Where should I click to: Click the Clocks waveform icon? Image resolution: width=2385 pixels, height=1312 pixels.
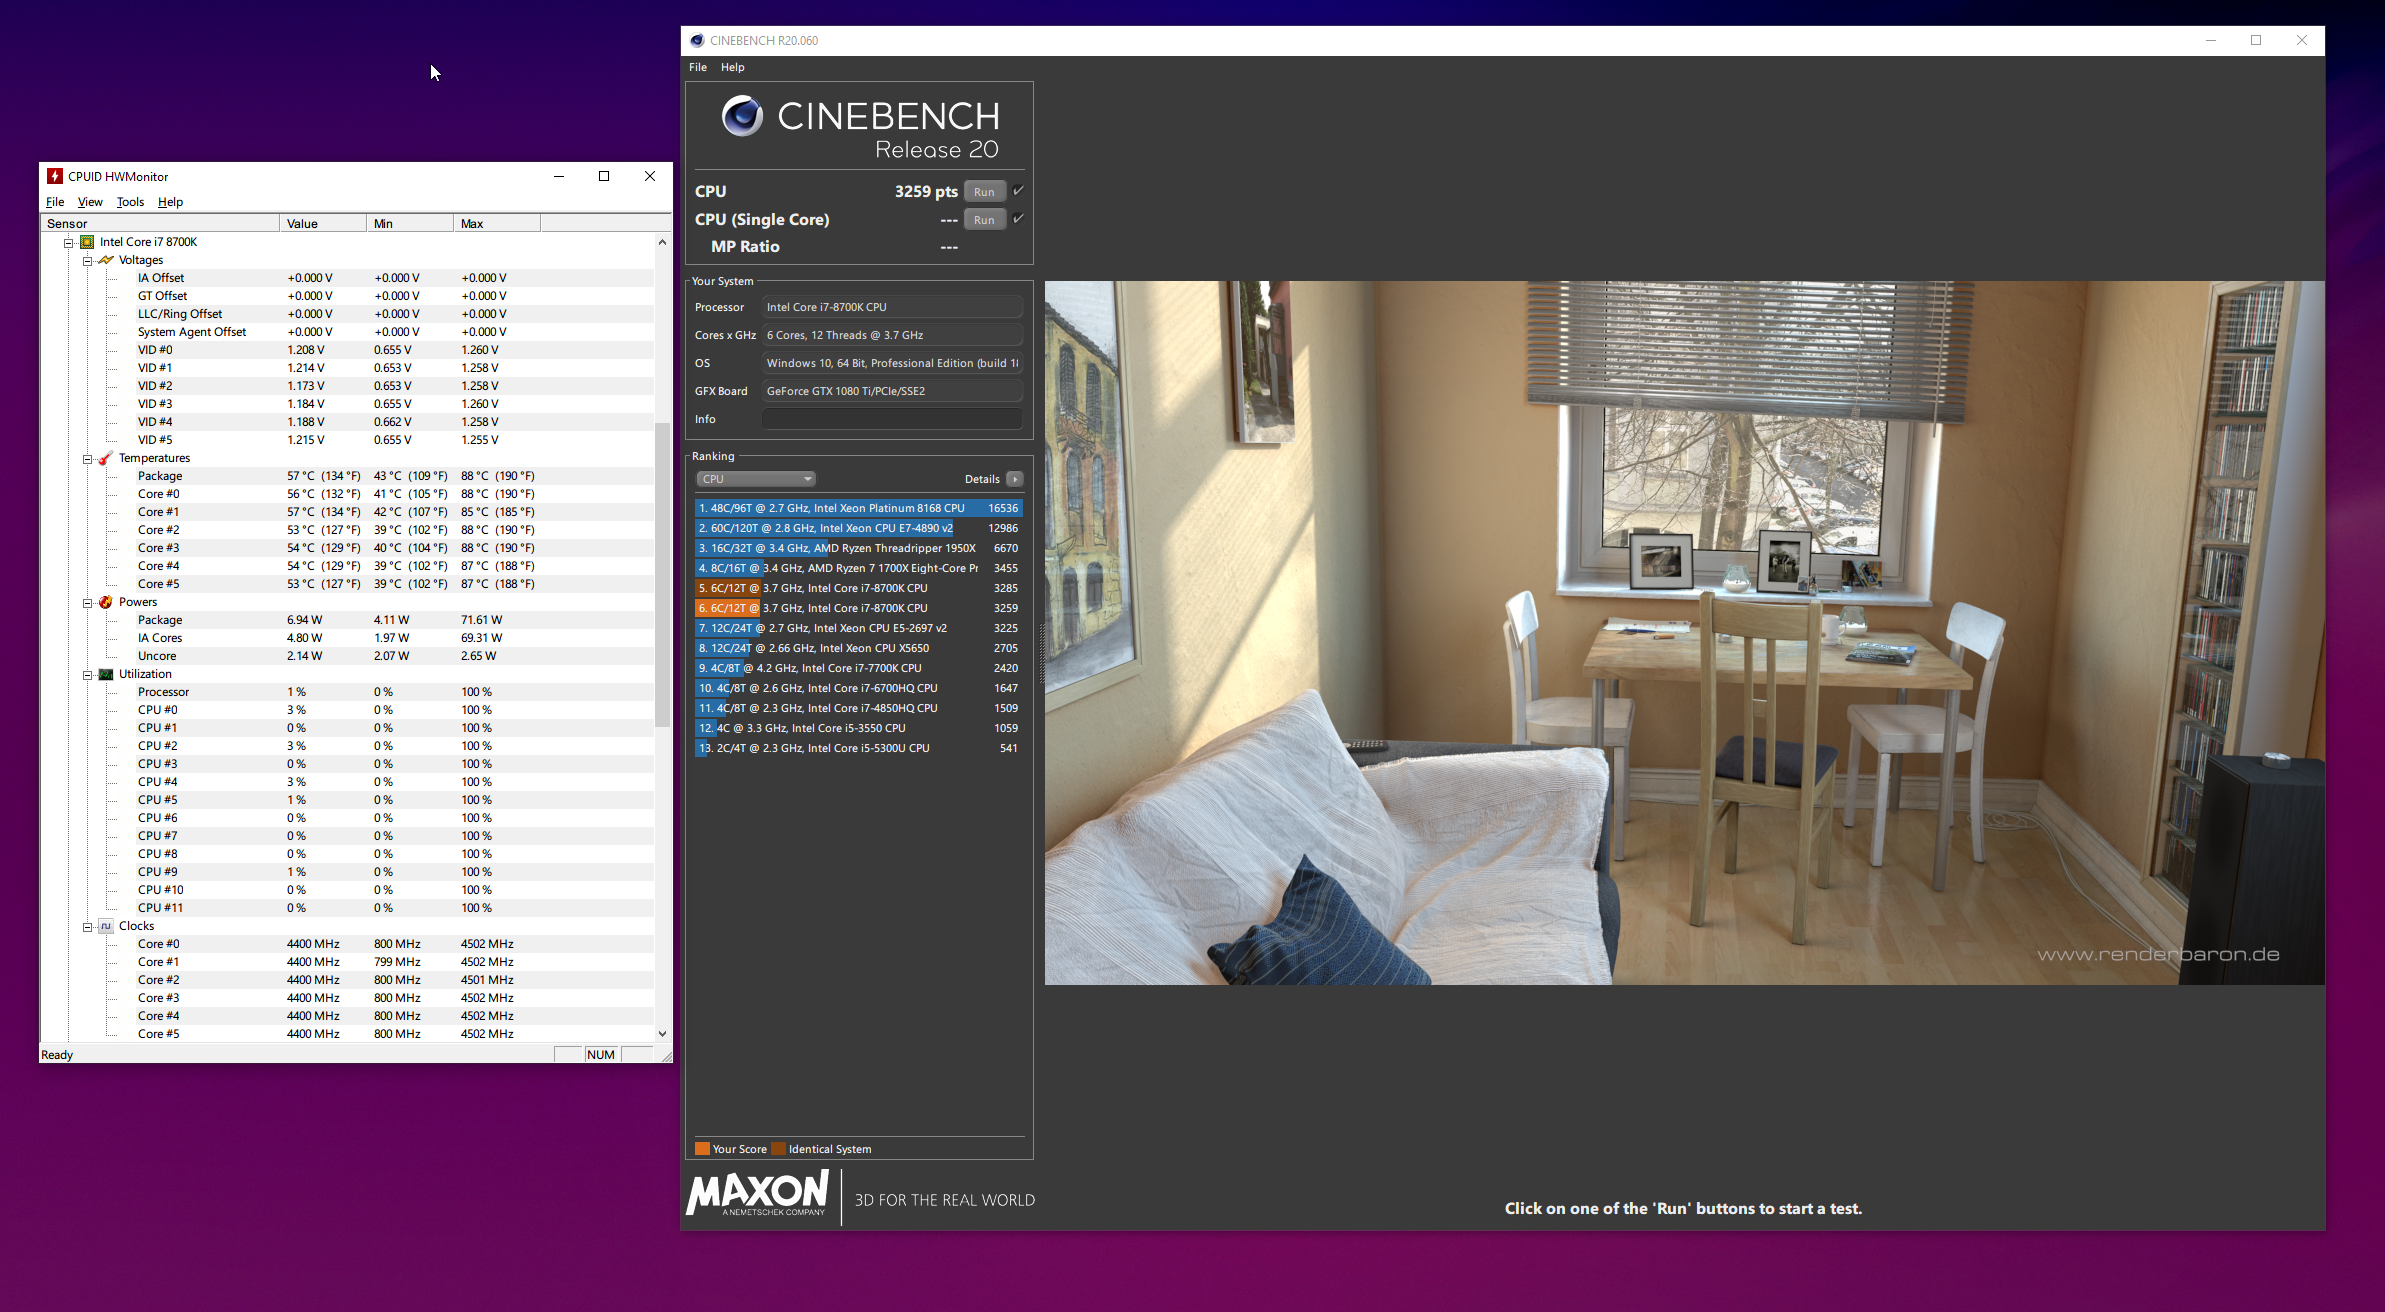click(106, 926)
